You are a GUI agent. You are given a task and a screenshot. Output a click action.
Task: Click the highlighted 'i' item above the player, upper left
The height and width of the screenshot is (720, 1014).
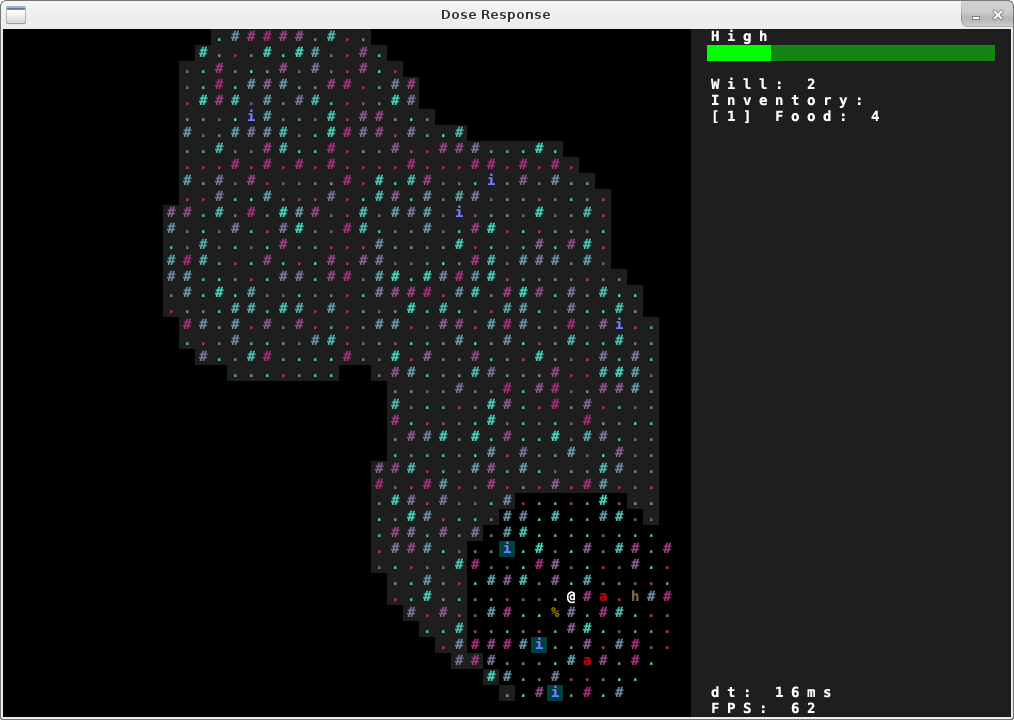point(507,549)
